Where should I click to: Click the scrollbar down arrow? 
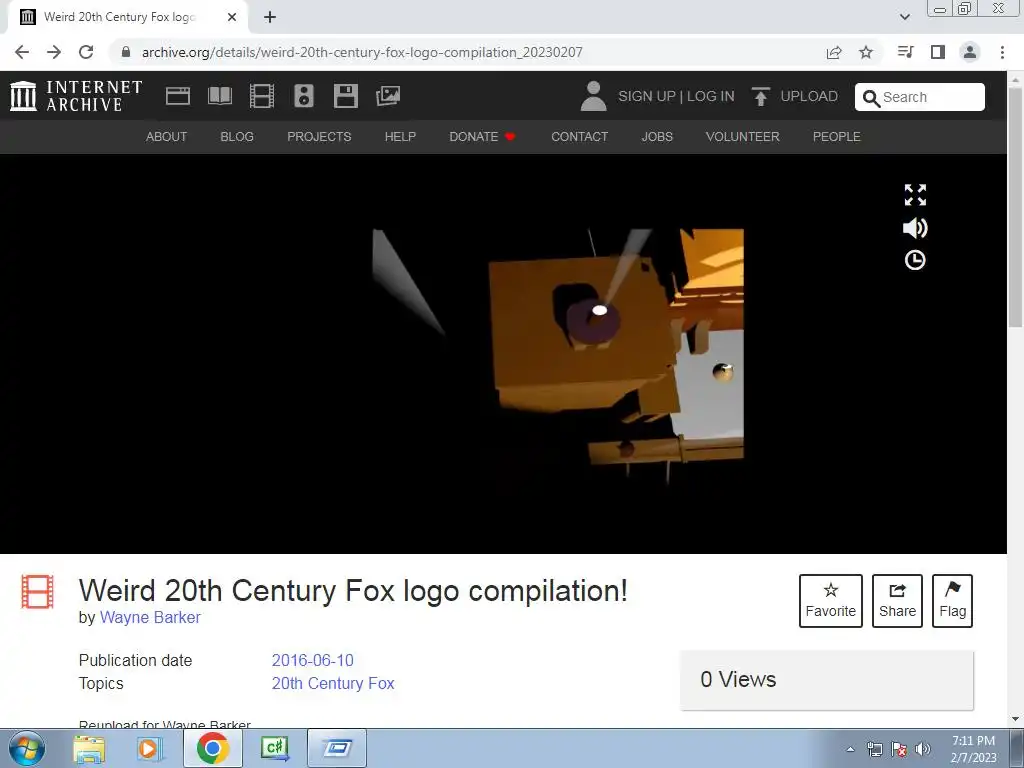1016,719
